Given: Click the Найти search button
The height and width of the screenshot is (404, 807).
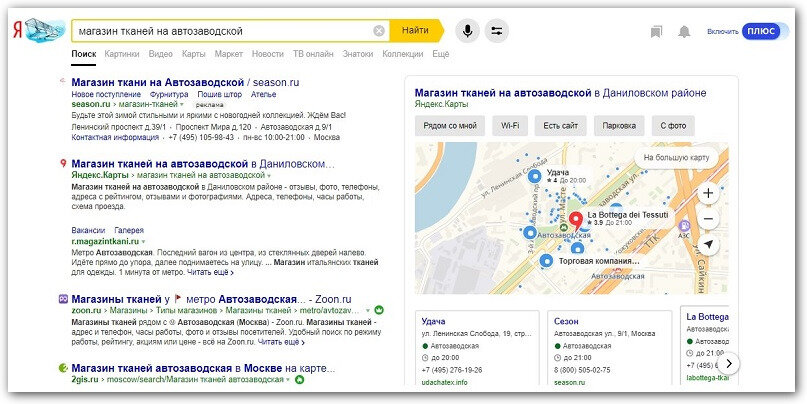Looking at the screenshot, I should tap(416, 30).
